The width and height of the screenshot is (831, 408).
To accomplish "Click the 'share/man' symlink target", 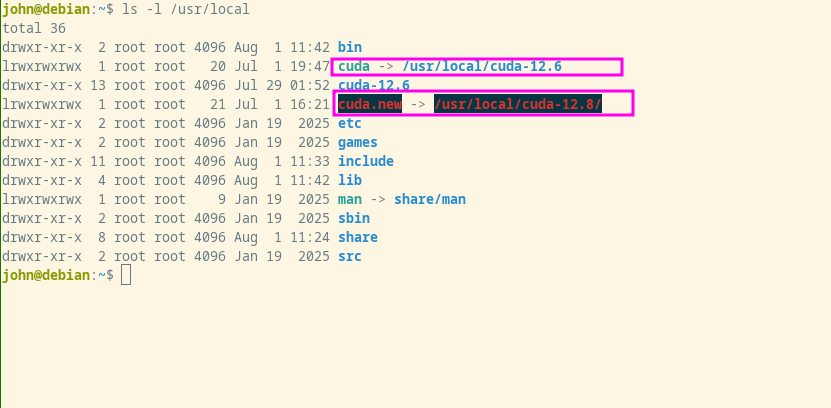I will coord(430,199).
